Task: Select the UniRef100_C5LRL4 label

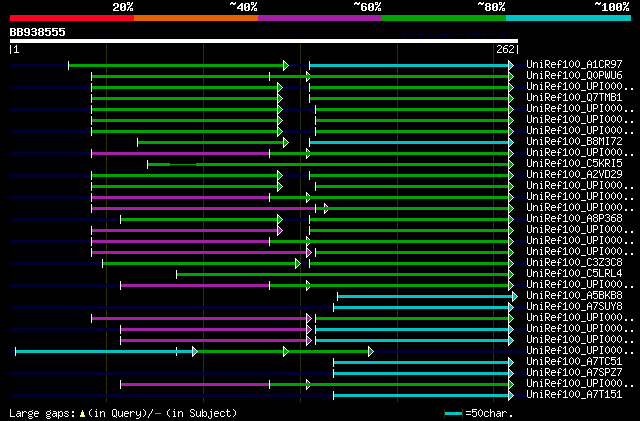Action: tap(574, 274)
